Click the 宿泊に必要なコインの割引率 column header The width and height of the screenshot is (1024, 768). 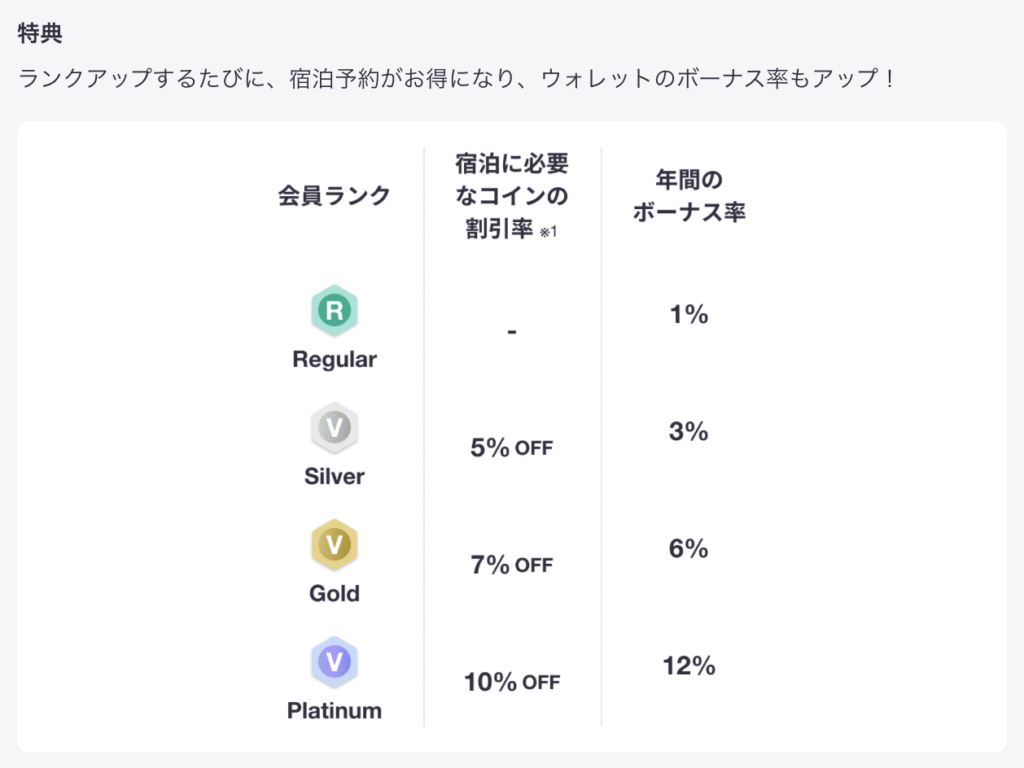(511, 196)
